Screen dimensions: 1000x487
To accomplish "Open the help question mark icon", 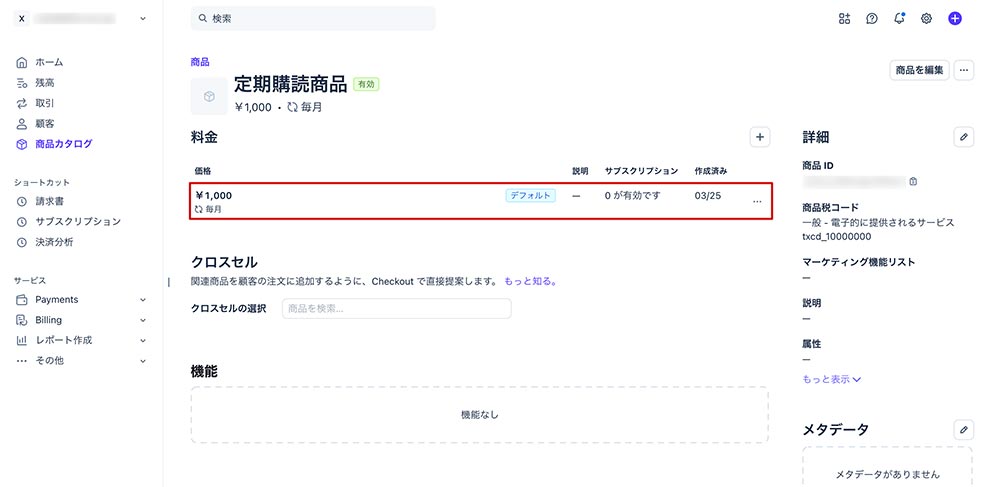I will click(x=872, y=18).
